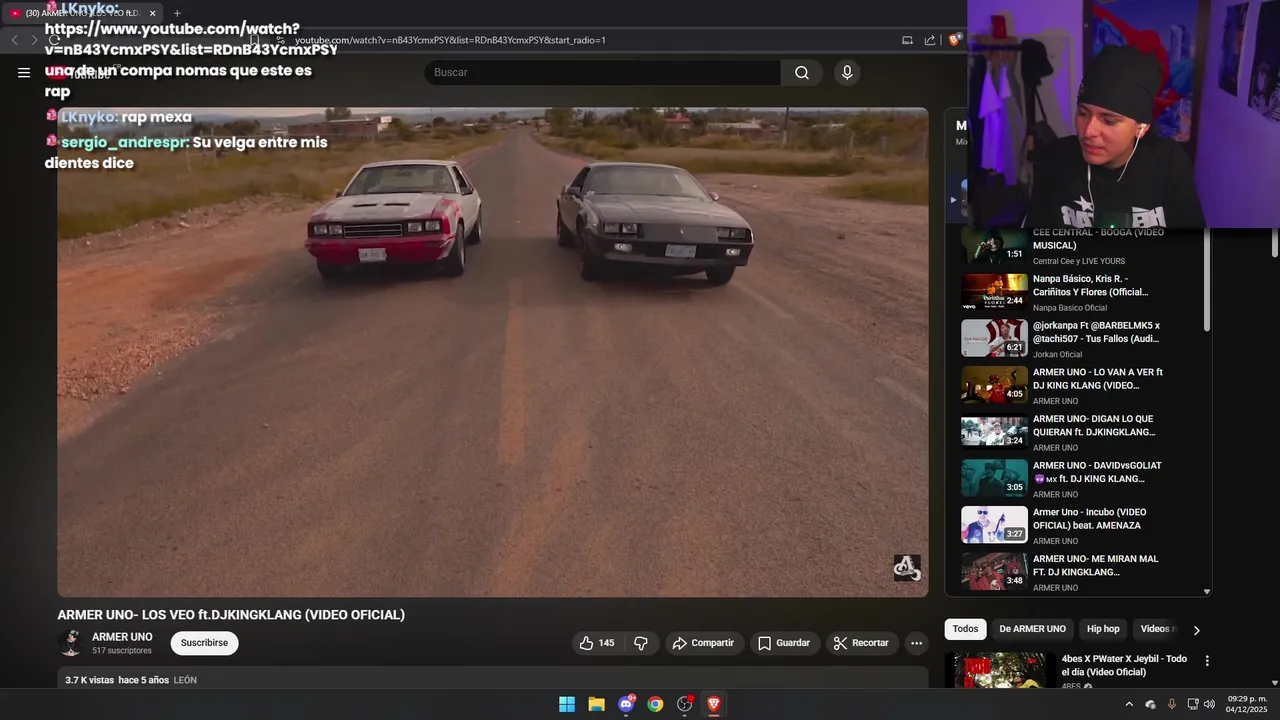This screenshot has height=720, width=1280.
Task: Open Discord from the taskbar
Action: click(x=626, y=704)
